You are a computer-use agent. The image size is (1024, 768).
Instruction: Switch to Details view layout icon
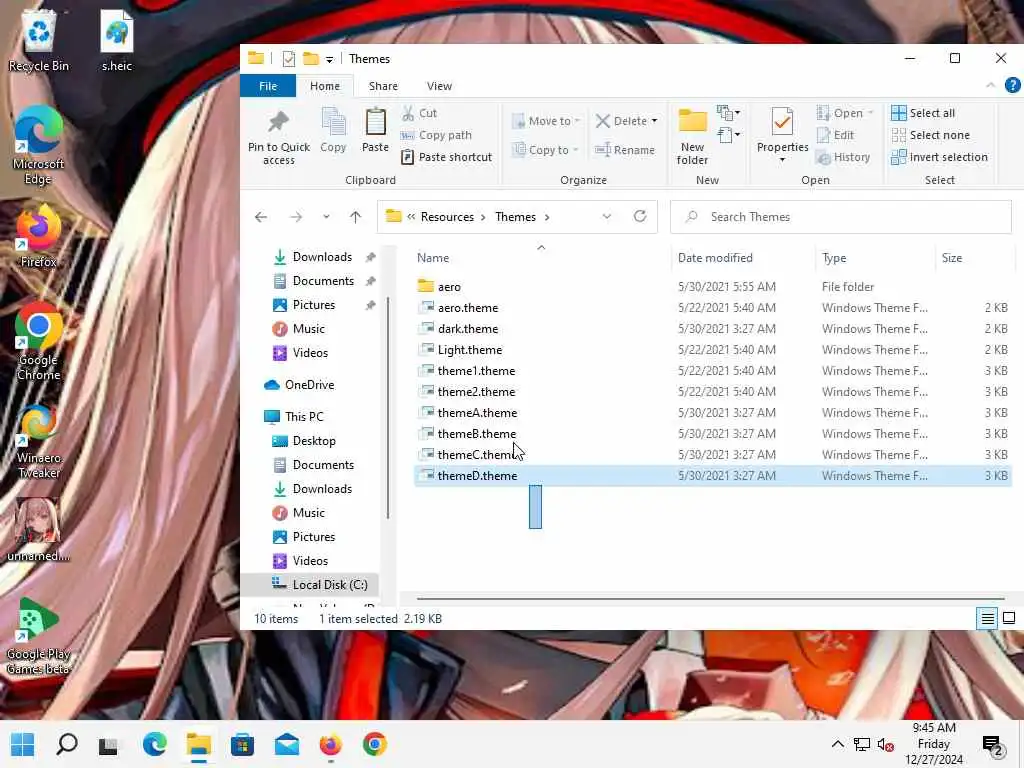pos(987,618)
